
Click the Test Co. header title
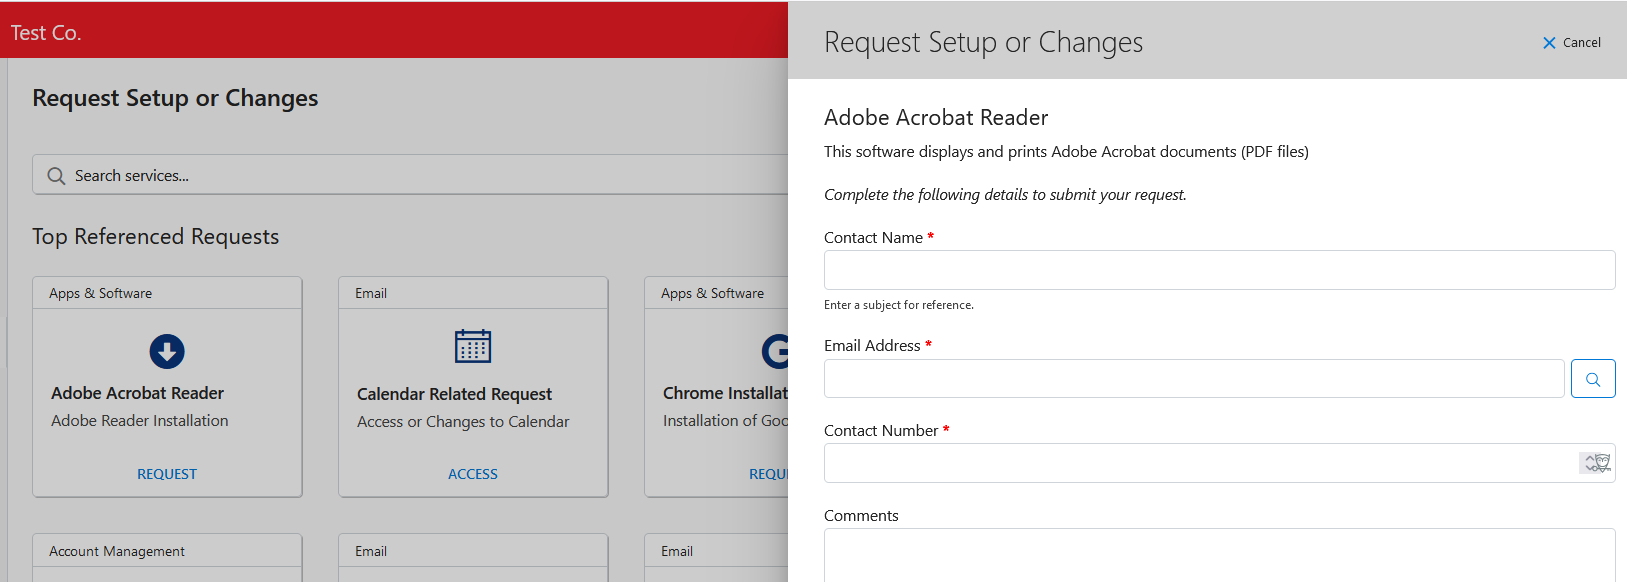click(46, 33)
